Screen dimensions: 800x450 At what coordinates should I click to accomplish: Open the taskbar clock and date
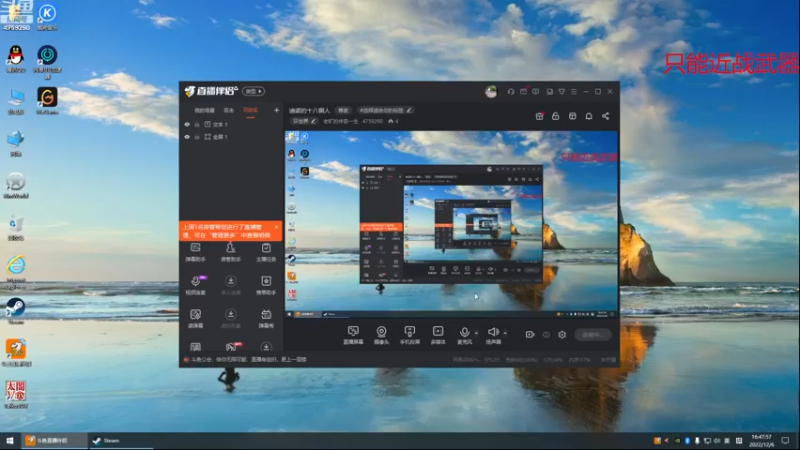coord(761,440)
